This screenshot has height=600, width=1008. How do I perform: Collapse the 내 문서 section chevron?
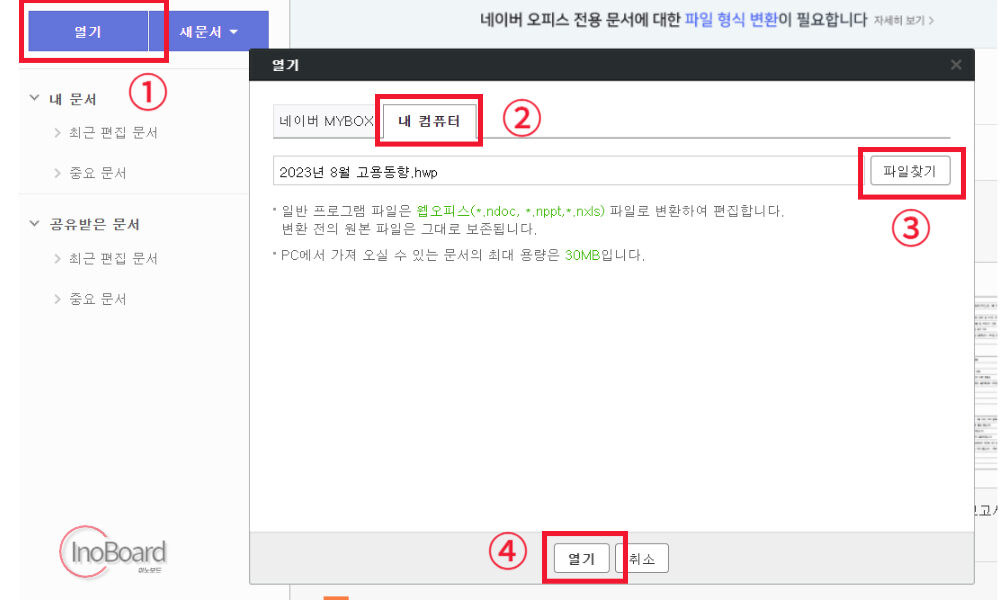34,98
